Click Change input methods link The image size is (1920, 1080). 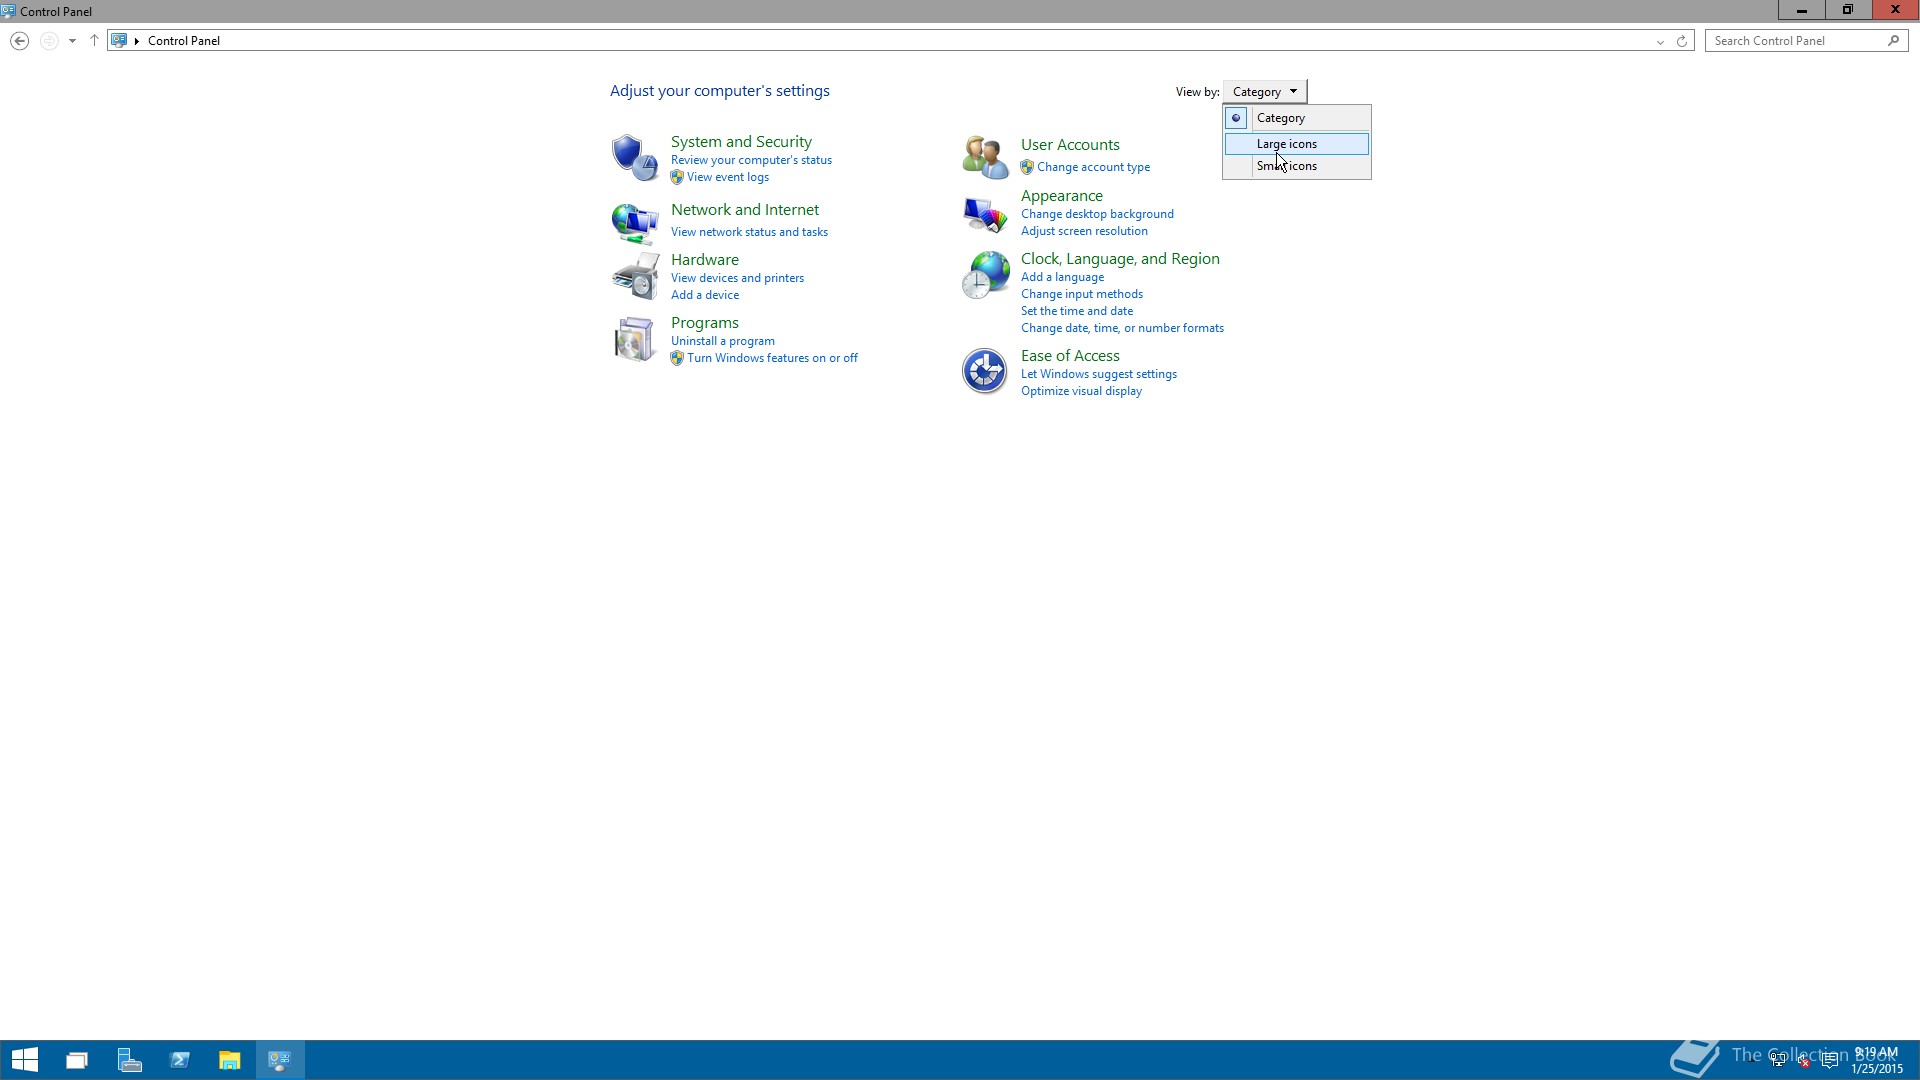coord(1082,294)
